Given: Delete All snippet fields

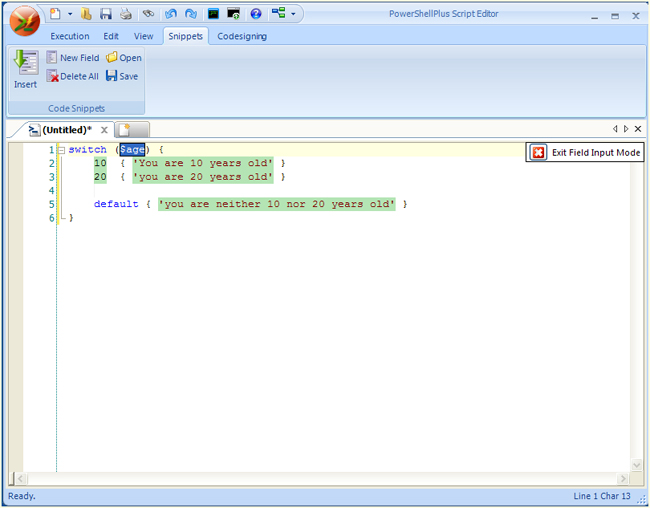Looking at the screenshot, I should (73, 76).
